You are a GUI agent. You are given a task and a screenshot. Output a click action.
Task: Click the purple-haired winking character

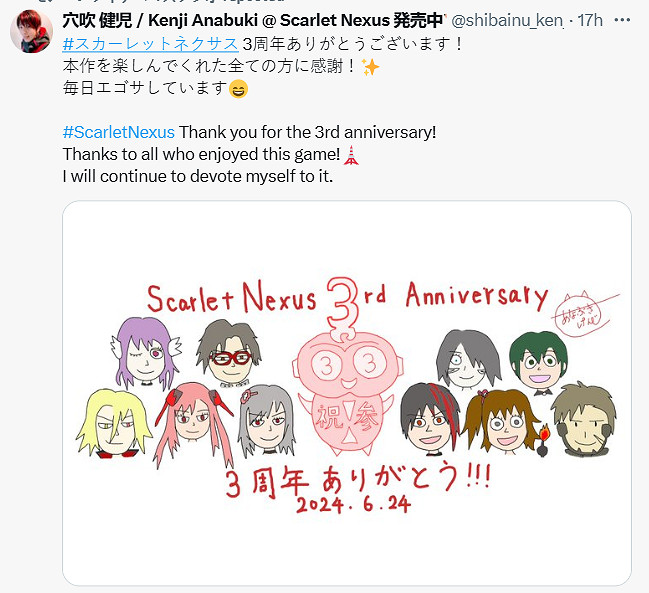click(146, 352)
